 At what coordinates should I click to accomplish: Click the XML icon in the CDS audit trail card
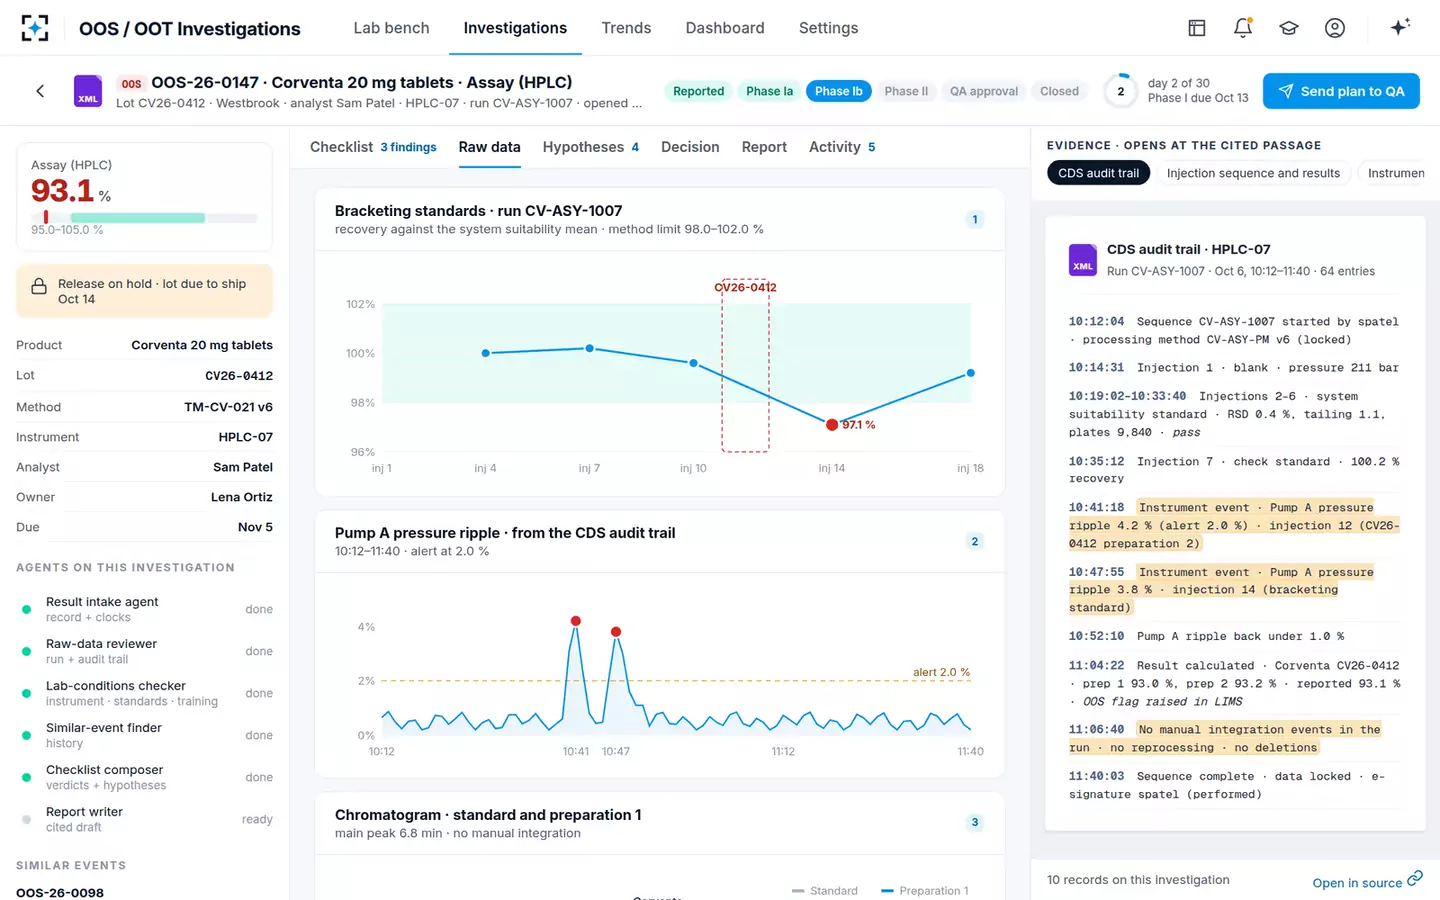point(1083,260)
